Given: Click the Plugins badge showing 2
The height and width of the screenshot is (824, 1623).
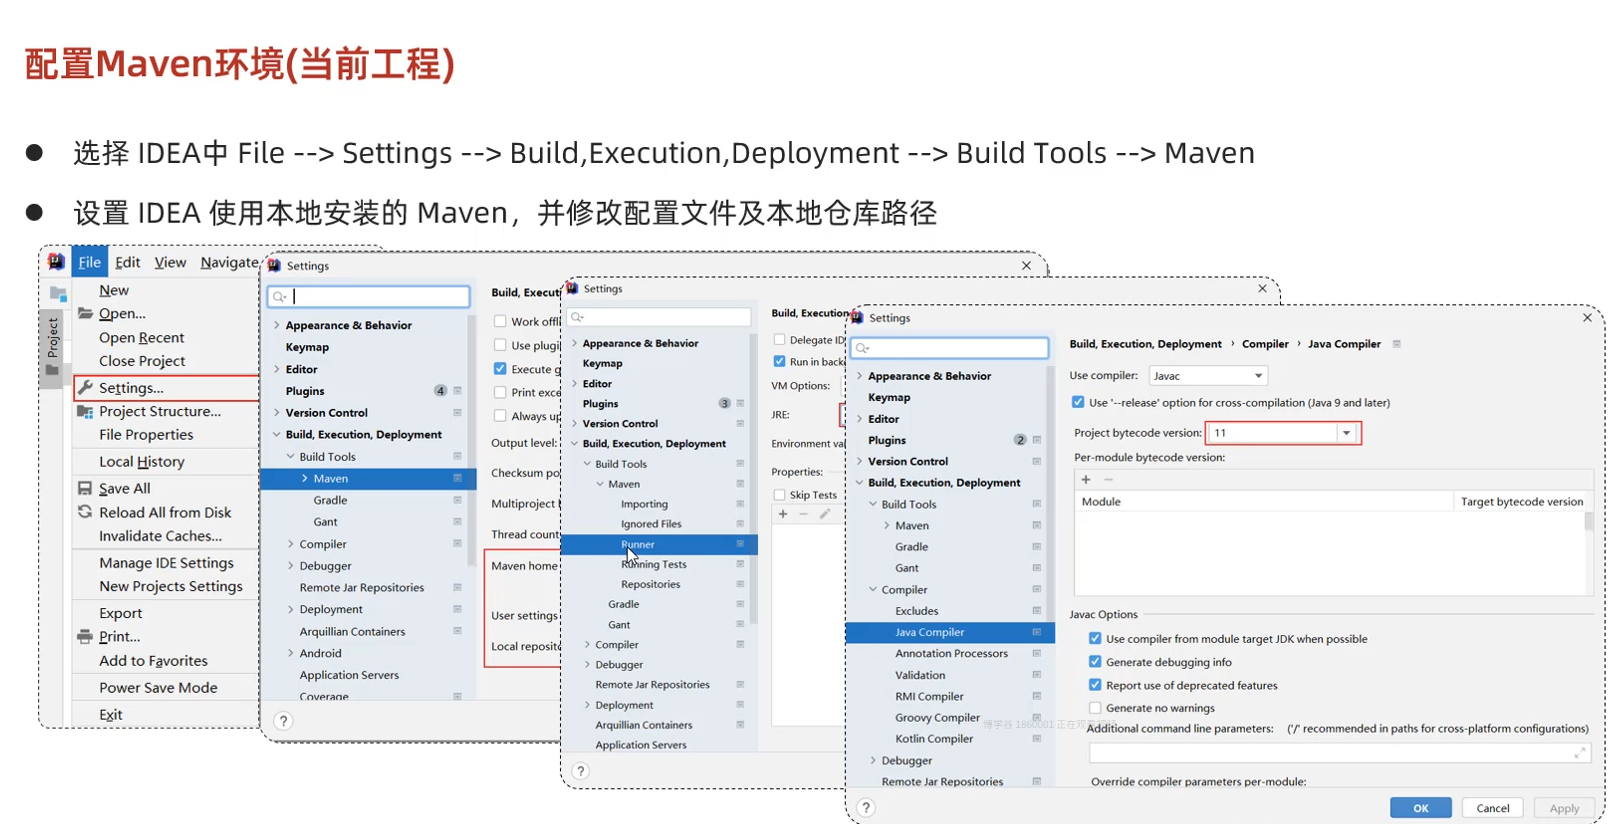Looking at the screenshot, I should click(x=1020, y=440).
